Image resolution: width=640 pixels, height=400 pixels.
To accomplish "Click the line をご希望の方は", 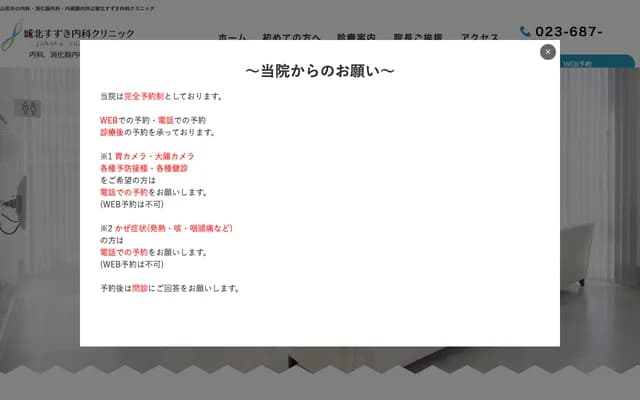I will pos(128,180).
